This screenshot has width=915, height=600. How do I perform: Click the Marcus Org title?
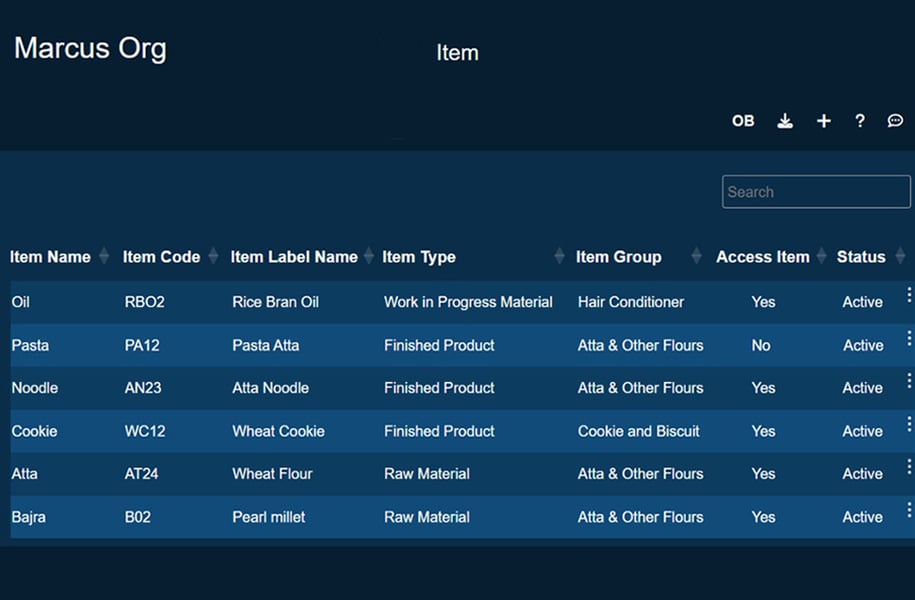(x=90, y=48)
